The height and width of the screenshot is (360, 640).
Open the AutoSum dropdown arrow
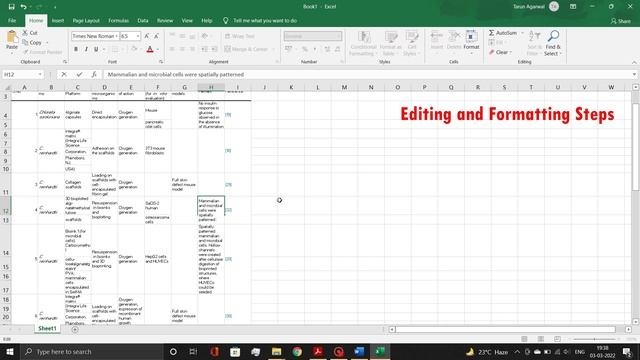coord(522,33)
